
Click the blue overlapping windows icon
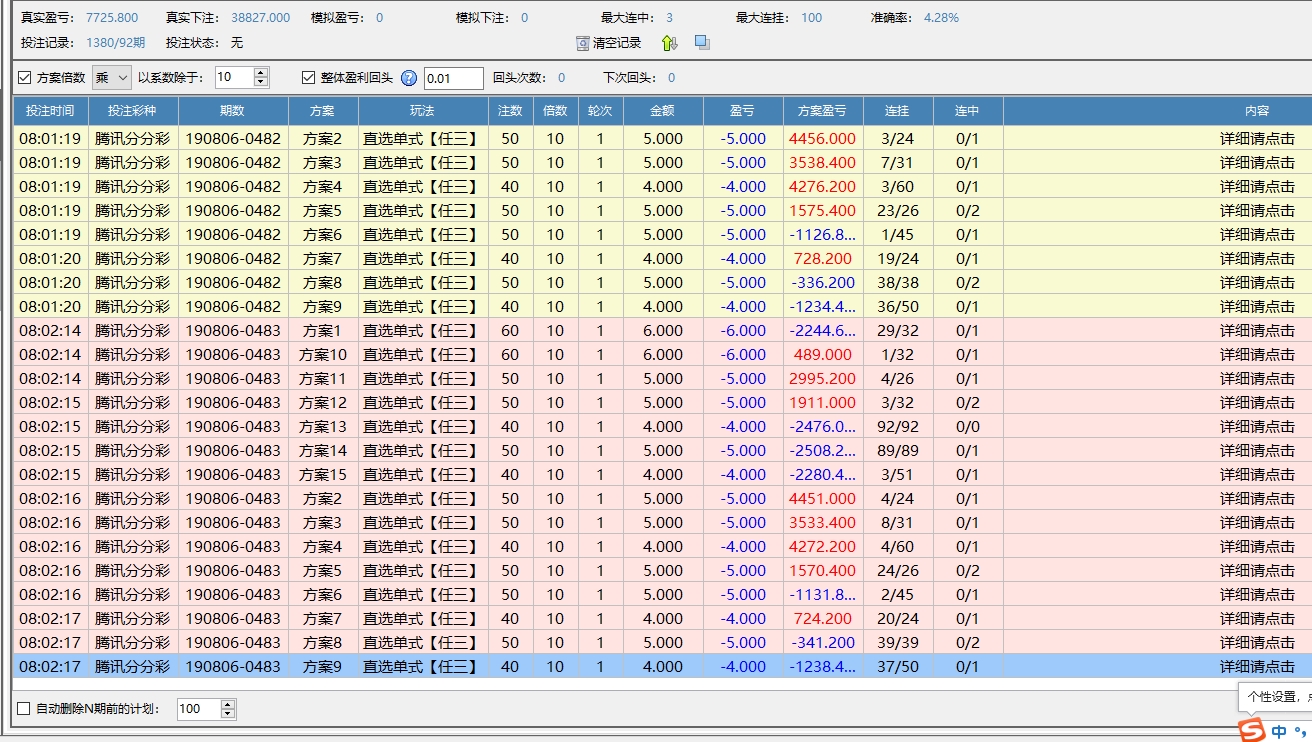point(702,43)
